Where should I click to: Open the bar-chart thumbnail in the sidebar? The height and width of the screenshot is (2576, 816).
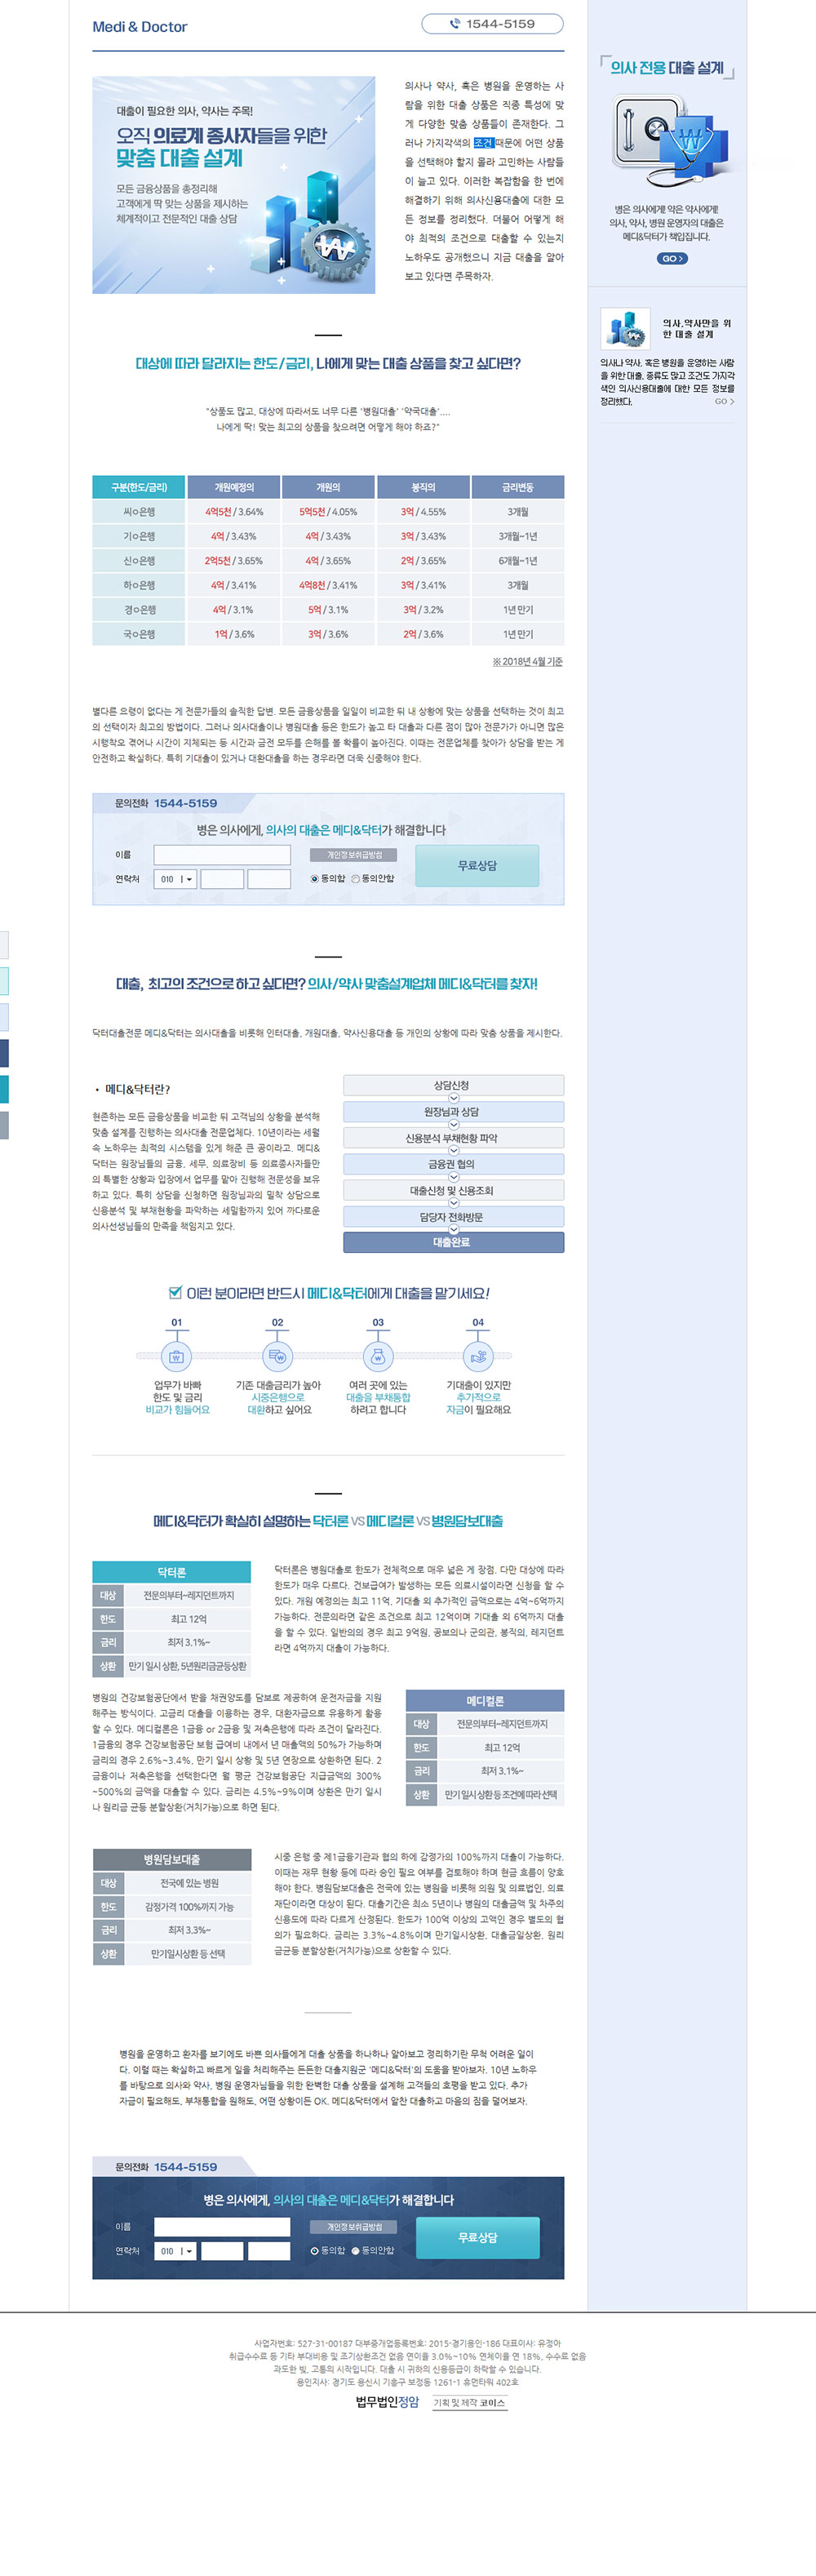point(625,329)
